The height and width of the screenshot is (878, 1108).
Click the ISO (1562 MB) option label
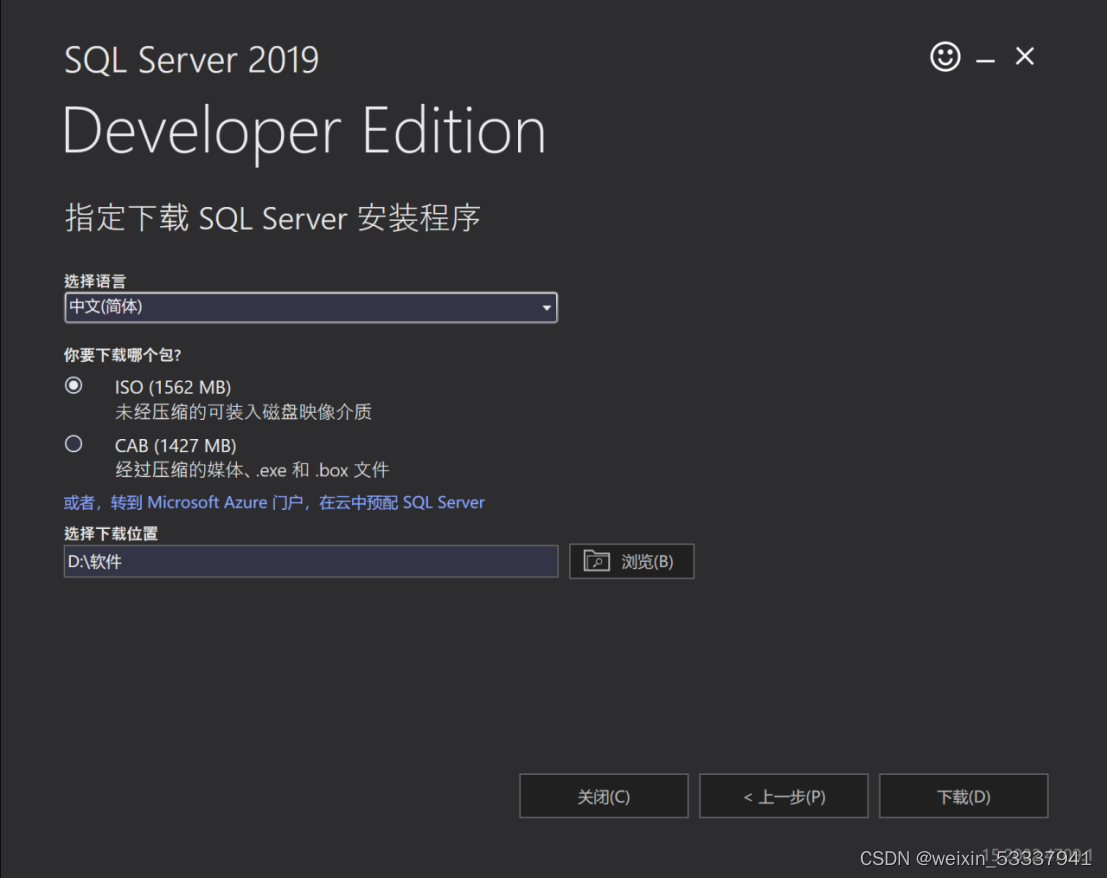pyautogui.click(x=173, y=387)
